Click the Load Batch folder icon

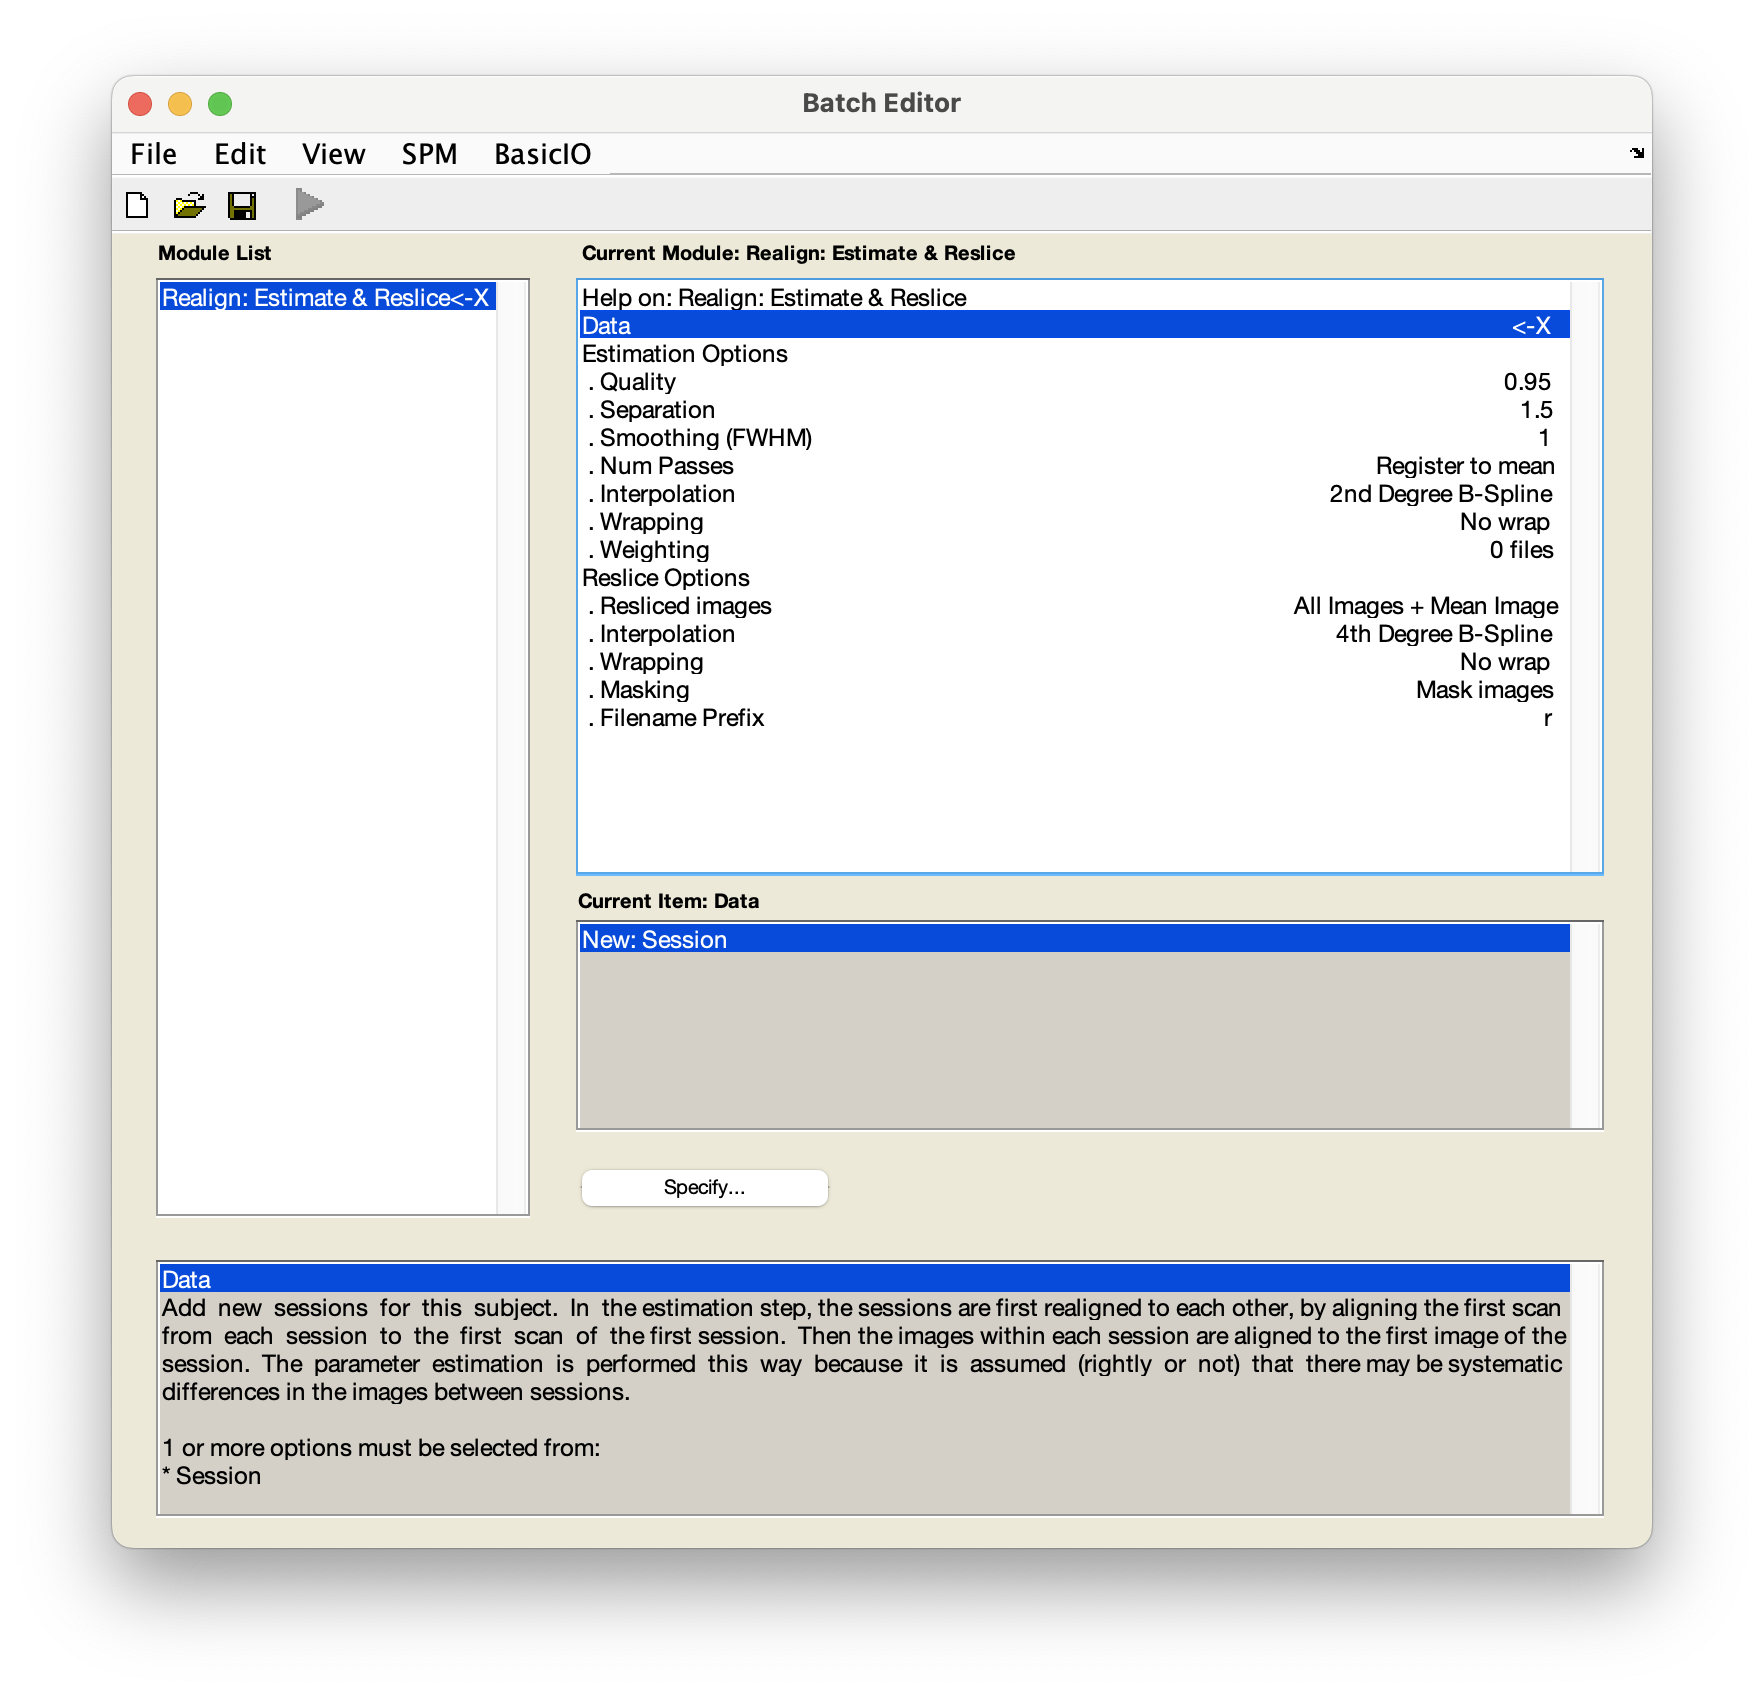click(x=189, y=205)
